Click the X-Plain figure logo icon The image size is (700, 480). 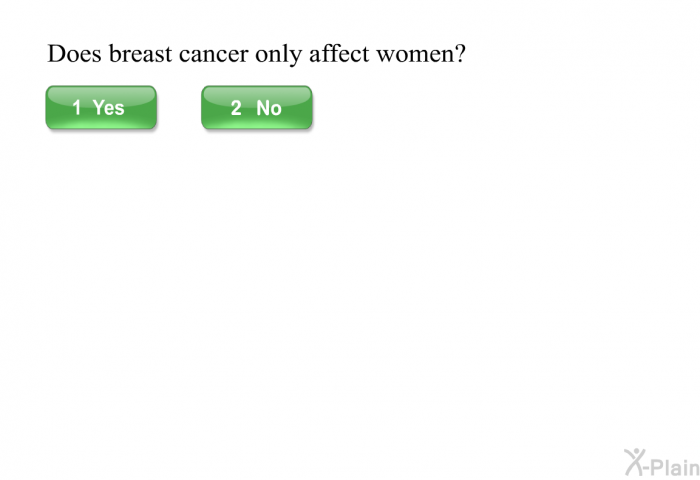click(x=634, y=462)
